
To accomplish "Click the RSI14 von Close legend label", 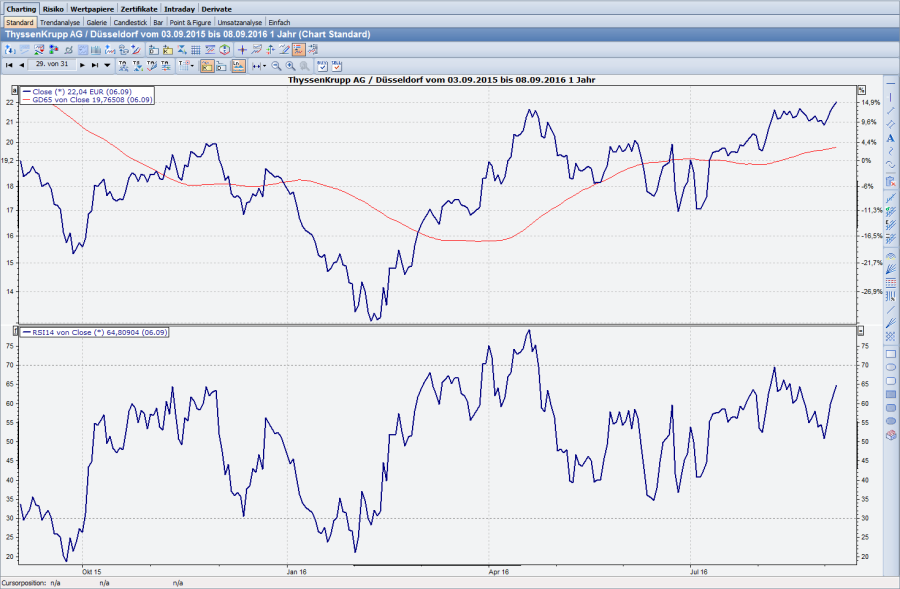I will 95,332.
